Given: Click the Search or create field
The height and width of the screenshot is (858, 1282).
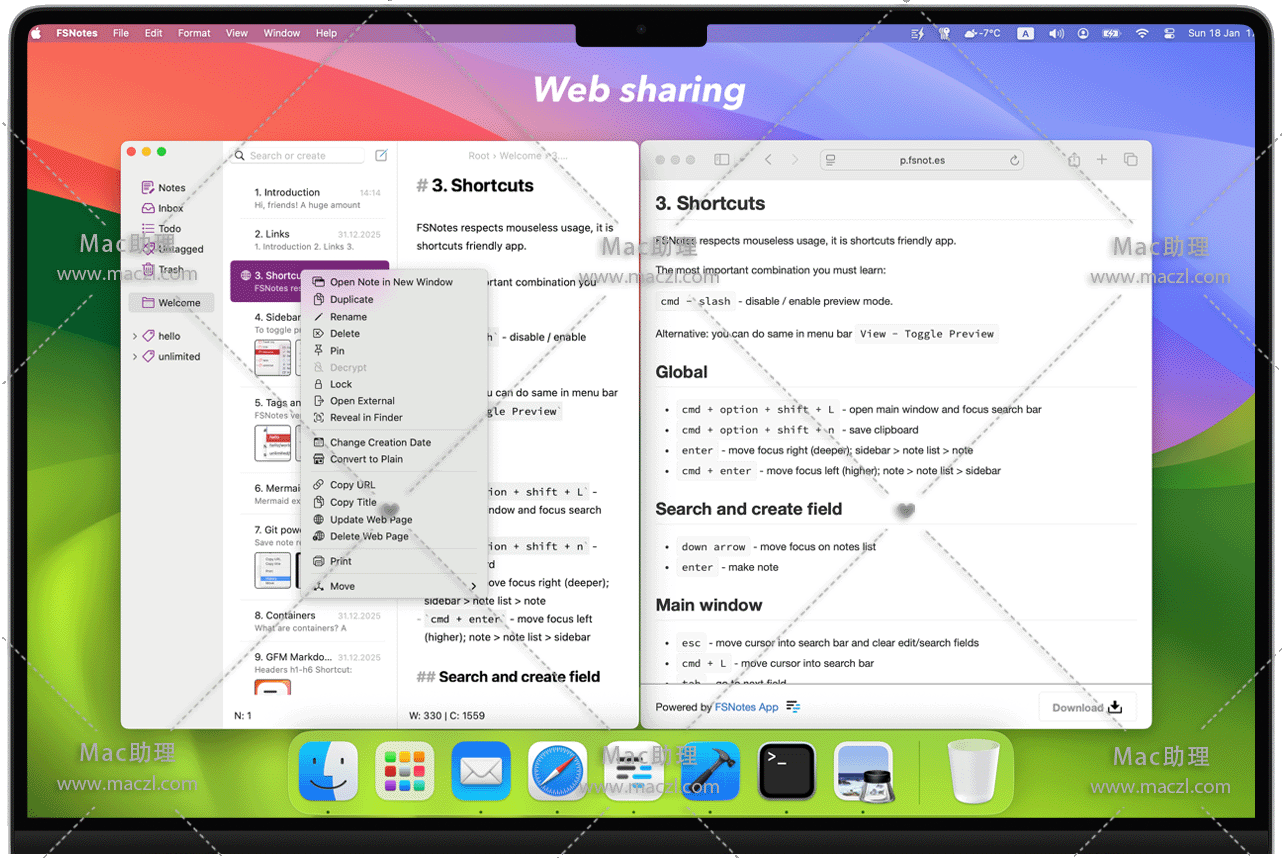Looking at the screenshot, I should pos(300,156).
